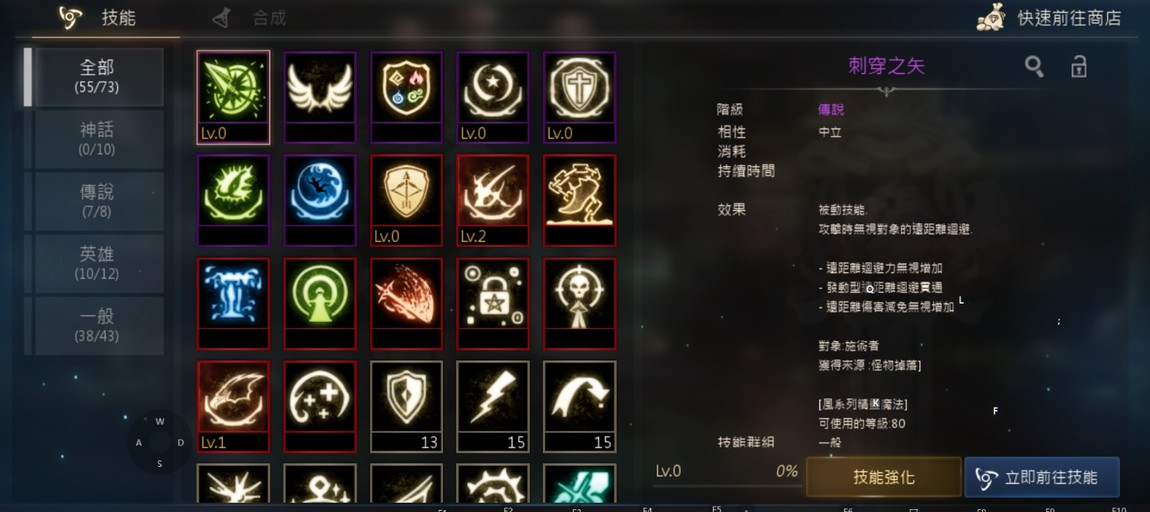Select the elemental shield skill icon
The image size is (1150, 512).
coord(406,97)
